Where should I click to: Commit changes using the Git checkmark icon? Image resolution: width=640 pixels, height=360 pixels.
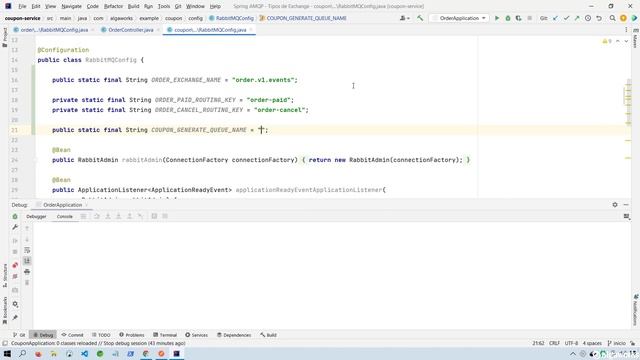pyautogui.click(x=566, y=18)
